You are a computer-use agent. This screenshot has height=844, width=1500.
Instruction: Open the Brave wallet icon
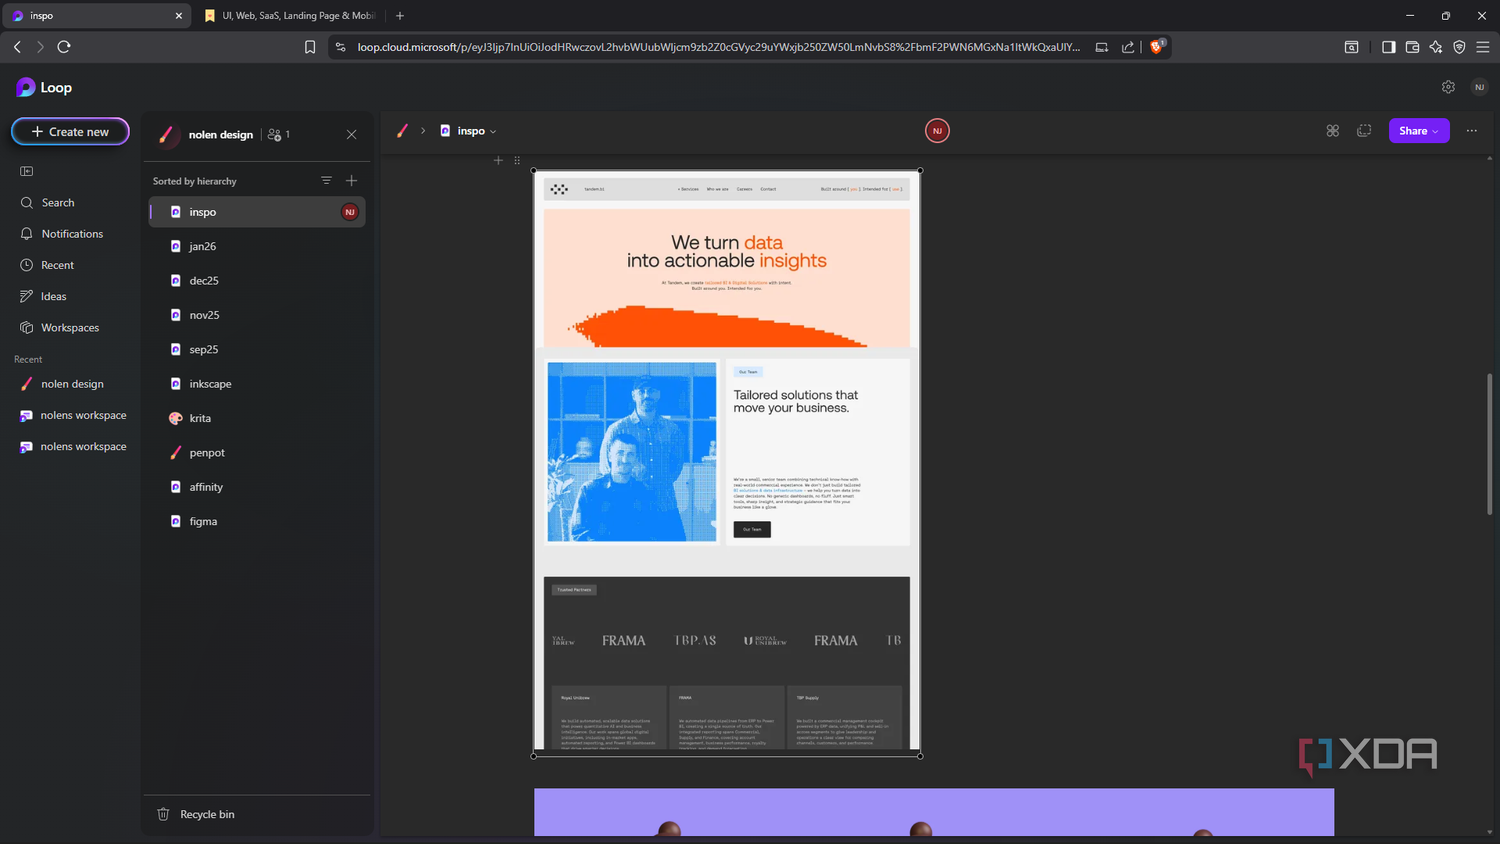pyautogui.click(x=1412, y=47)
